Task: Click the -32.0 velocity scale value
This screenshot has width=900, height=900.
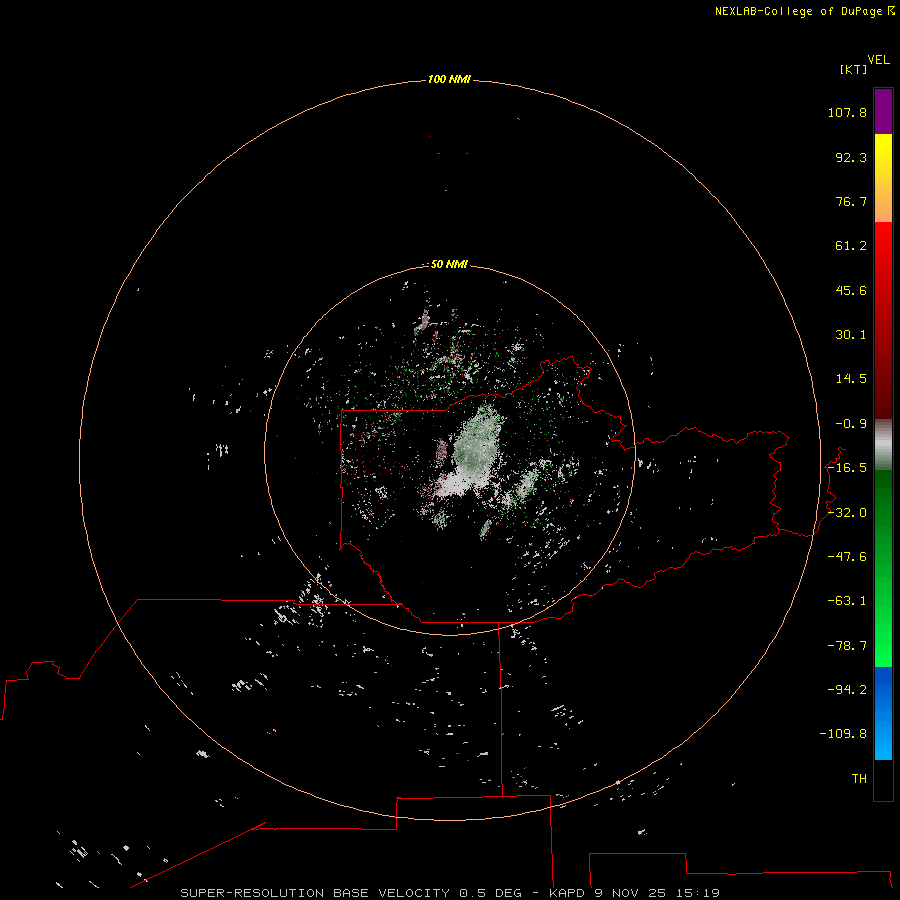Action: (x=847, y=513)
